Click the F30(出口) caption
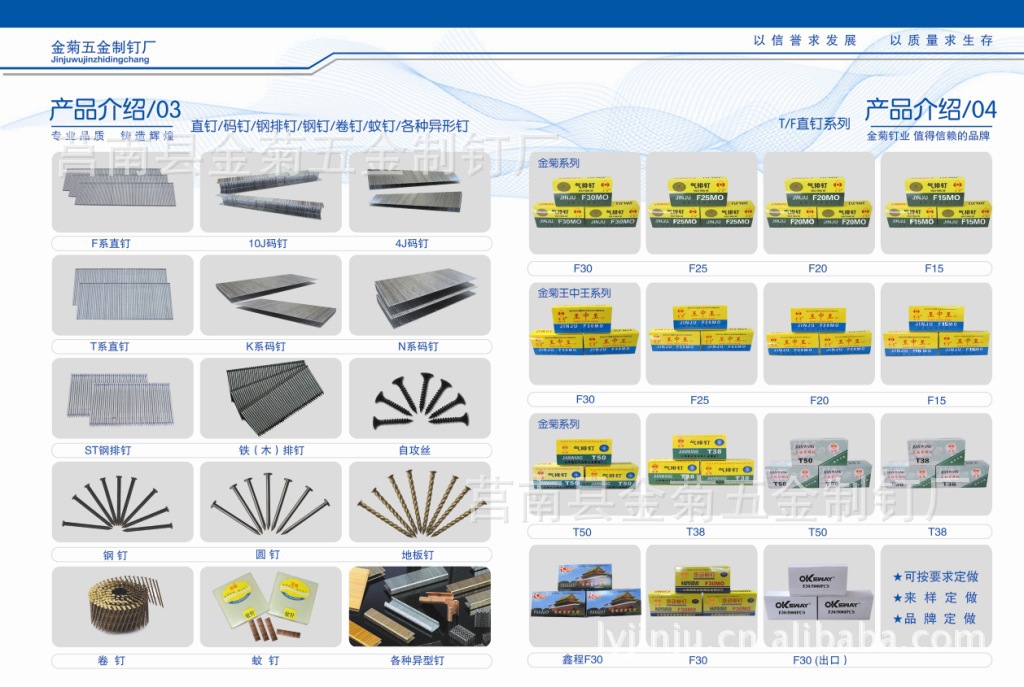The image size is (1024, 687). (x=820, y=660)
